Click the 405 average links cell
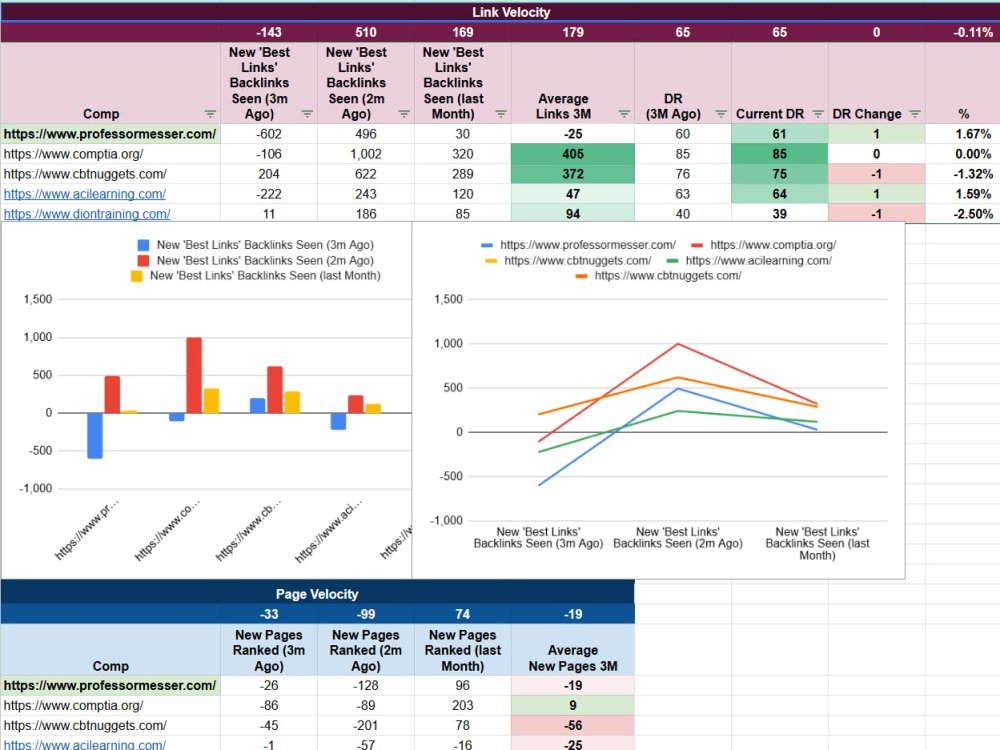The image size is (1000, 750). [573, 154]
